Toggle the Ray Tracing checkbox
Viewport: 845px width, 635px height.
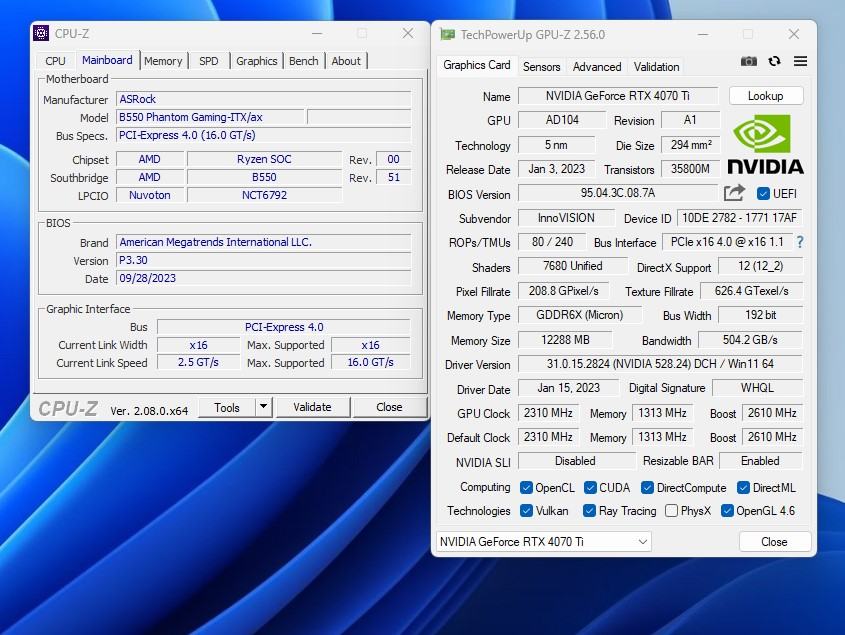pos(589,510)
